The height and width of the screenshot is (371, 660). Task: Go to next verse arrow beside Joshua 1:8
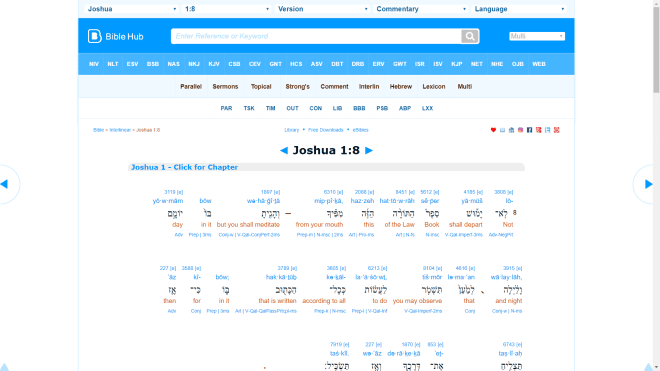[x=369, y=150]
